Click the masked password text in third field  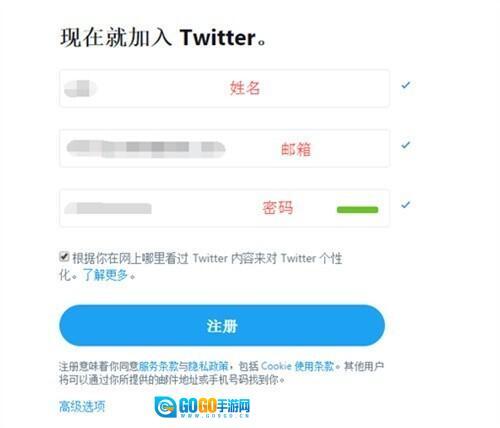(108, 208)
